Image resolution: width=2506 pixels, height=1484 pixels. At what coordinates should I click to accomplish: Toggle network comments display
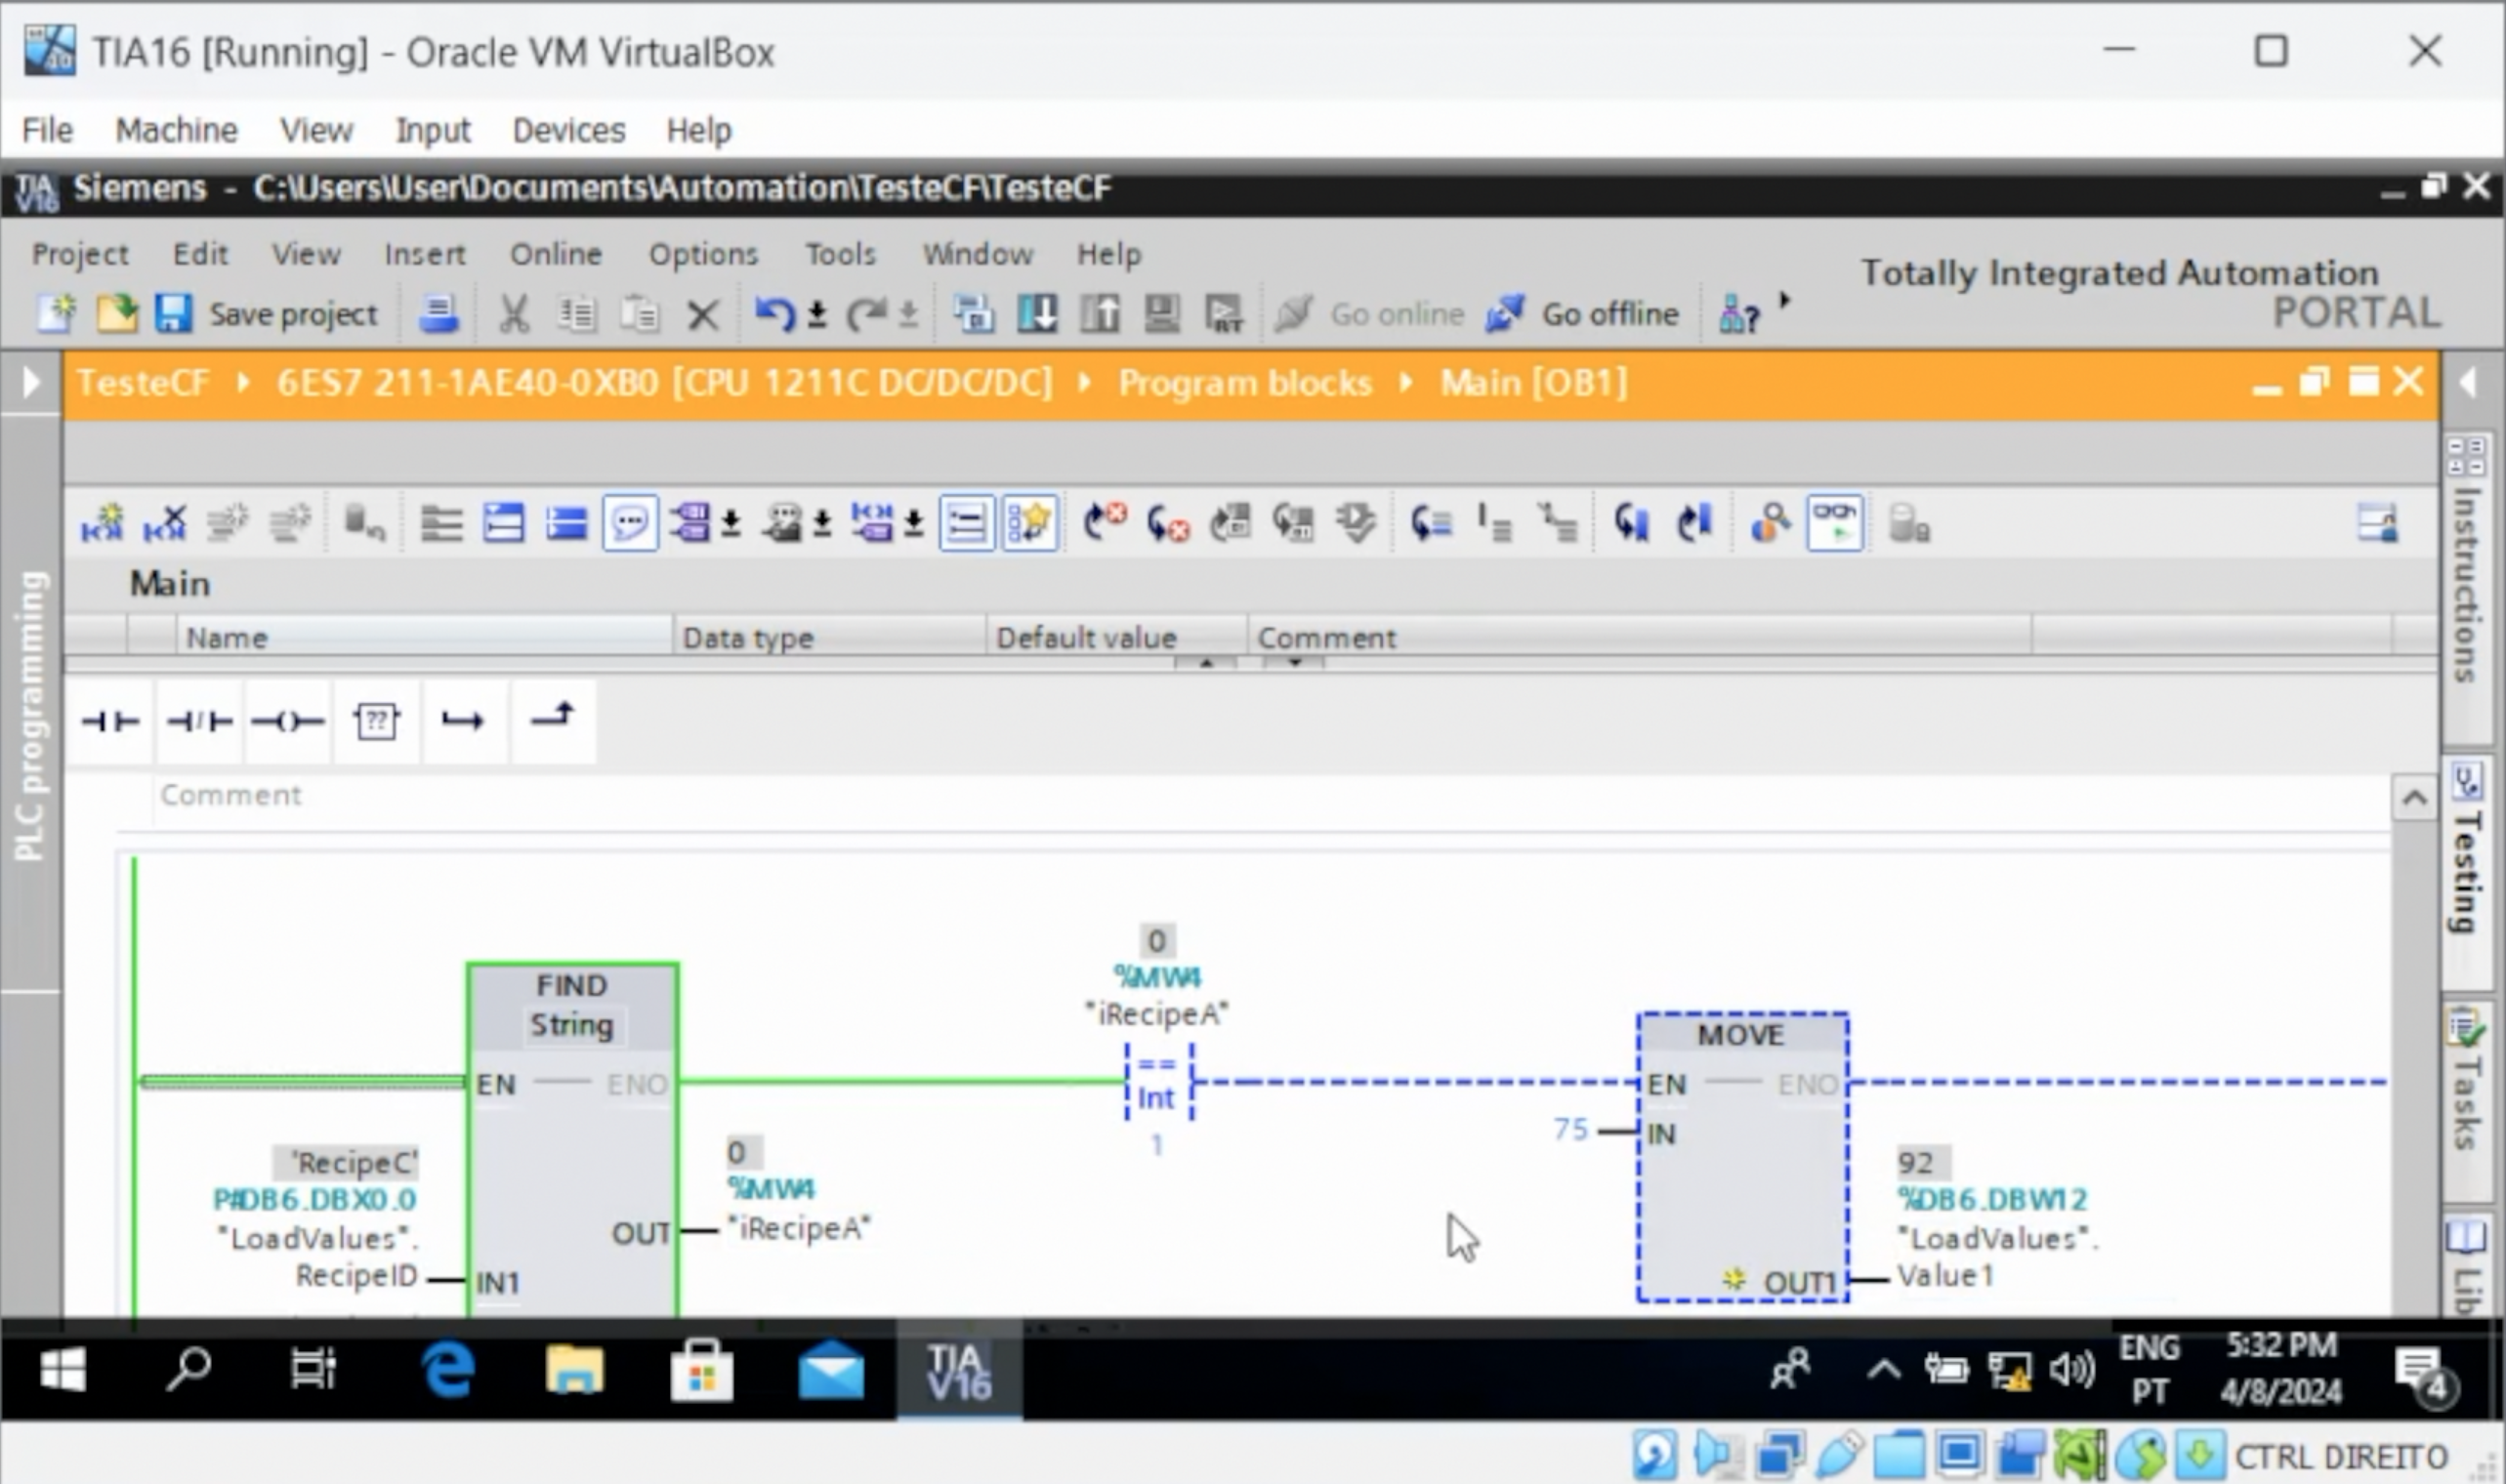630,522
